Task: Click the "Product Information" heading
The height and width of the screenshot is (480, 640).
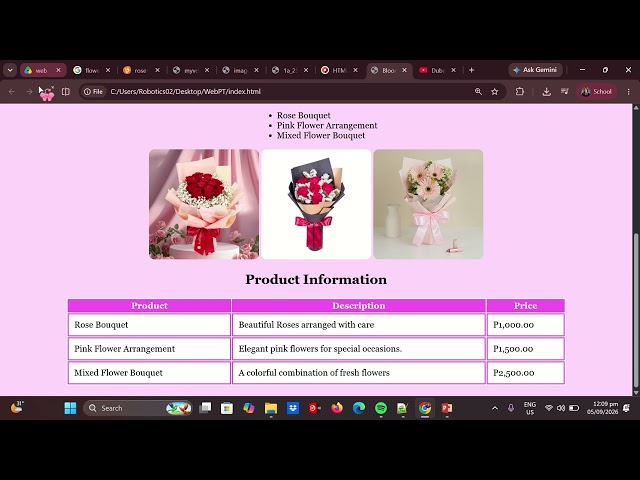Action: click(x=316, y=279)
